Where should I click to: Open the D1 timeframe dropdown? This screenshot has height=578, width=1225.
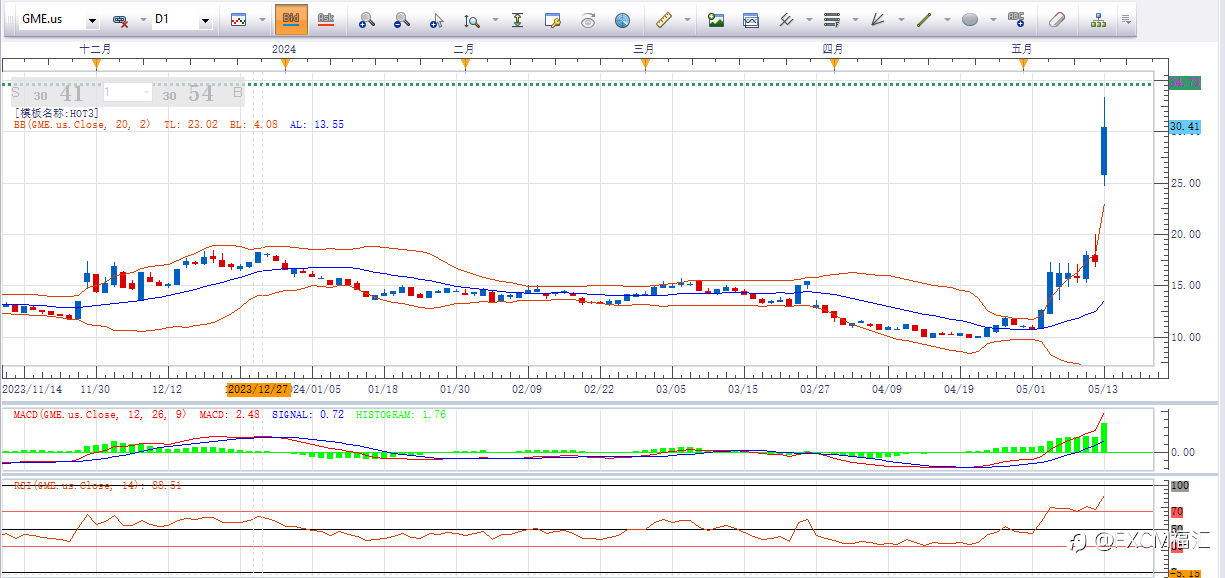[x=205, y=21]
